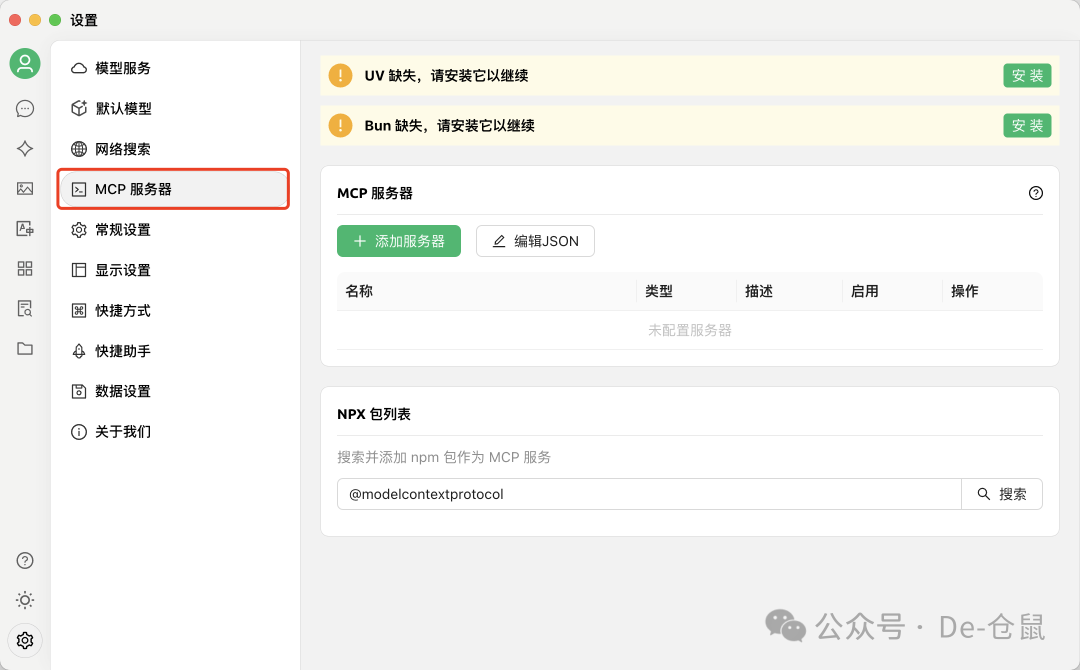
Task: Click the MCP 服务器 help question-mark icon
Action: click(x=1036, y=192)
